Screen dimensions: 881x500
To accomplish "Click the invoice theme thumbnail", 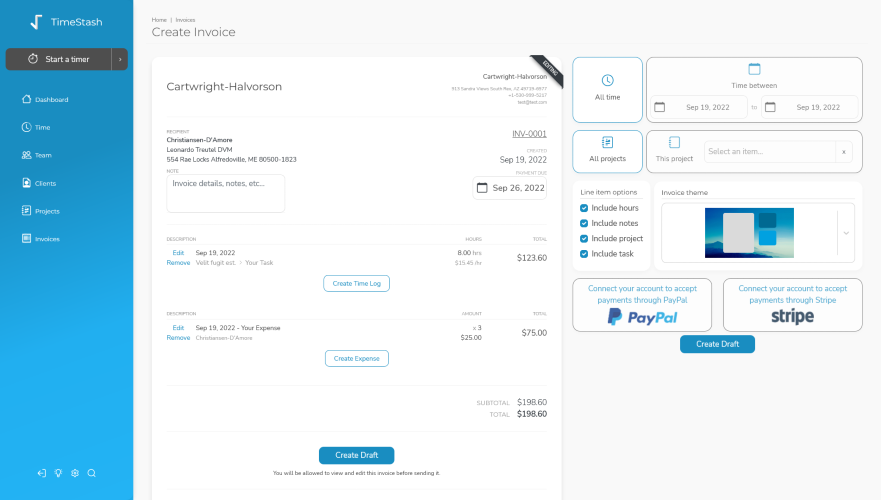I will tap(749, 233).
